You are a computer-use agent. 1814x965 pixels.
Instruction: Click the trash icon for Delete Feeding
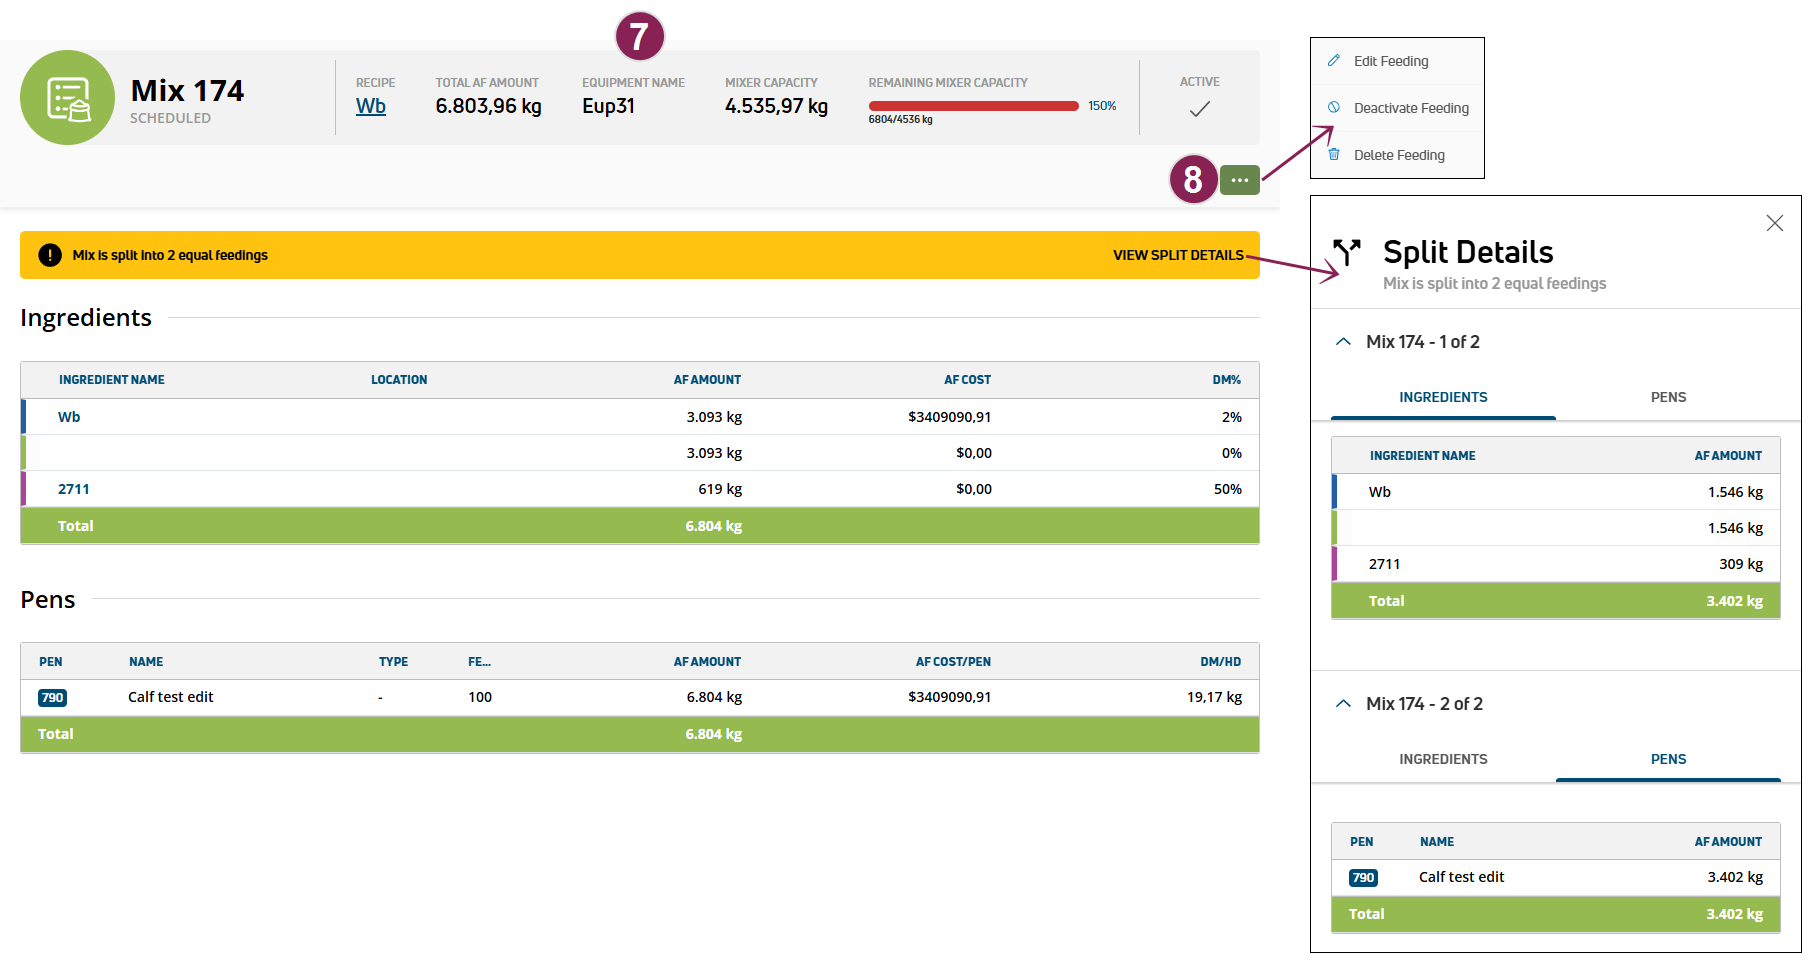pyautogui.click(x=1333, y=155)
